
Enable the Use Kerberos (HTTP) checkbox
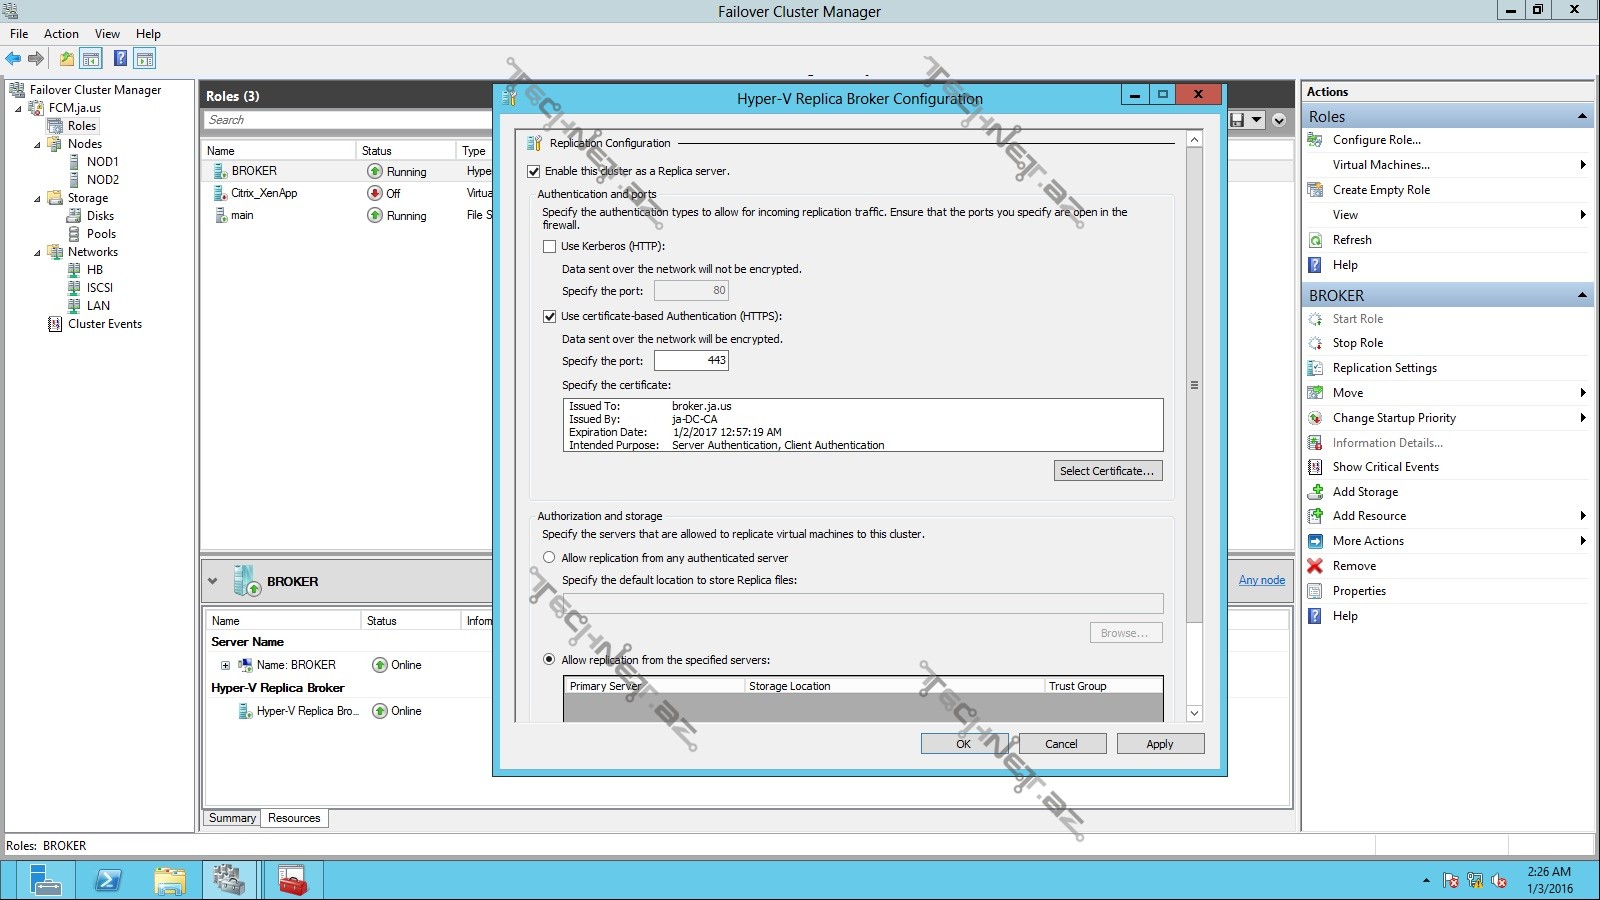click(x=549, y=246)
